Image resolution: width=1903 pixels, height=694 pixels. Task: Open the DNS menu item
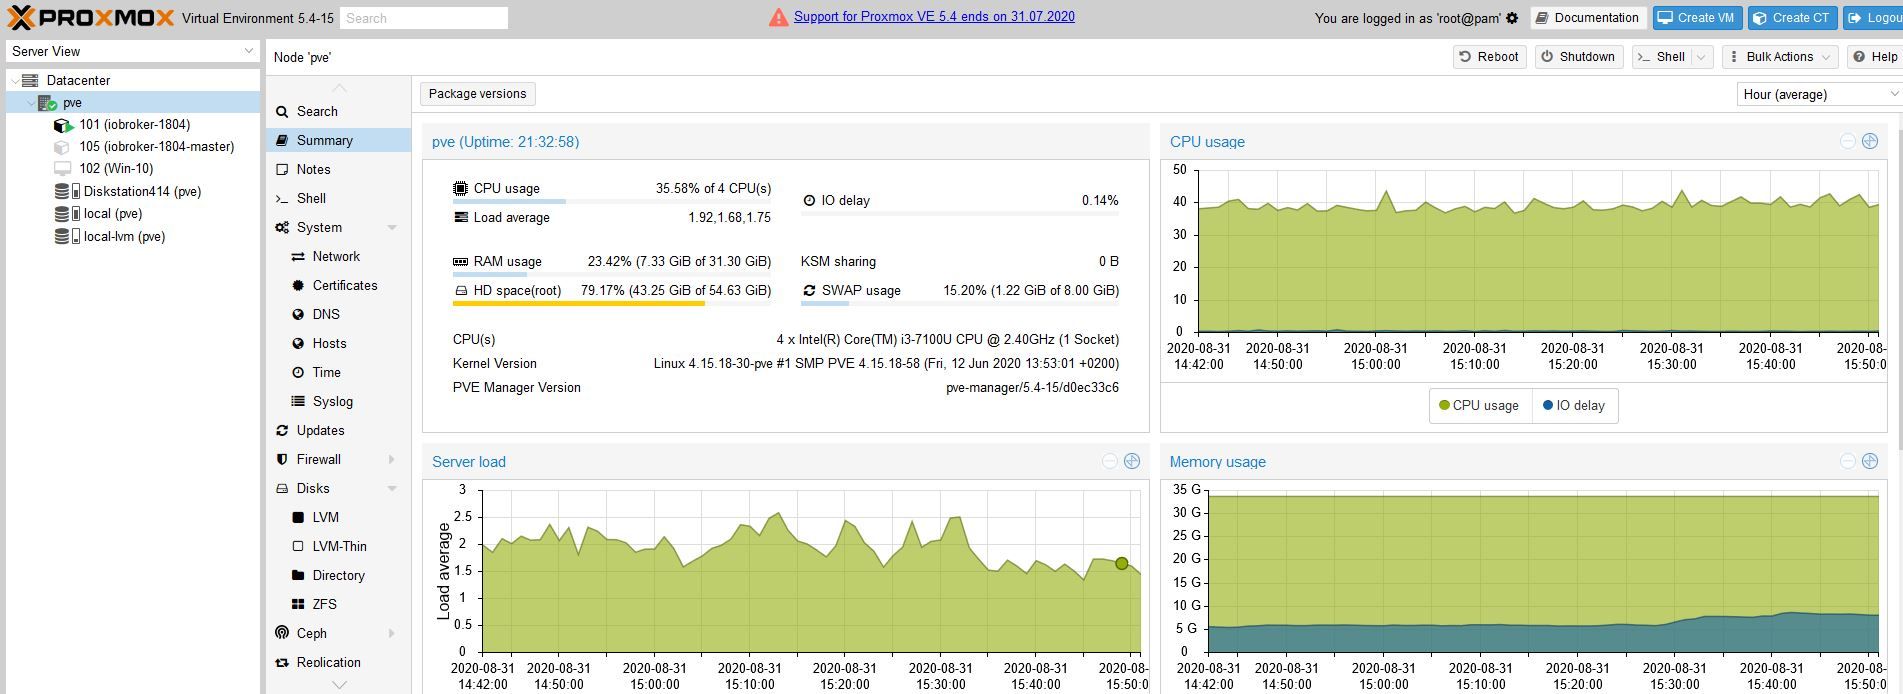click(338, 314)
